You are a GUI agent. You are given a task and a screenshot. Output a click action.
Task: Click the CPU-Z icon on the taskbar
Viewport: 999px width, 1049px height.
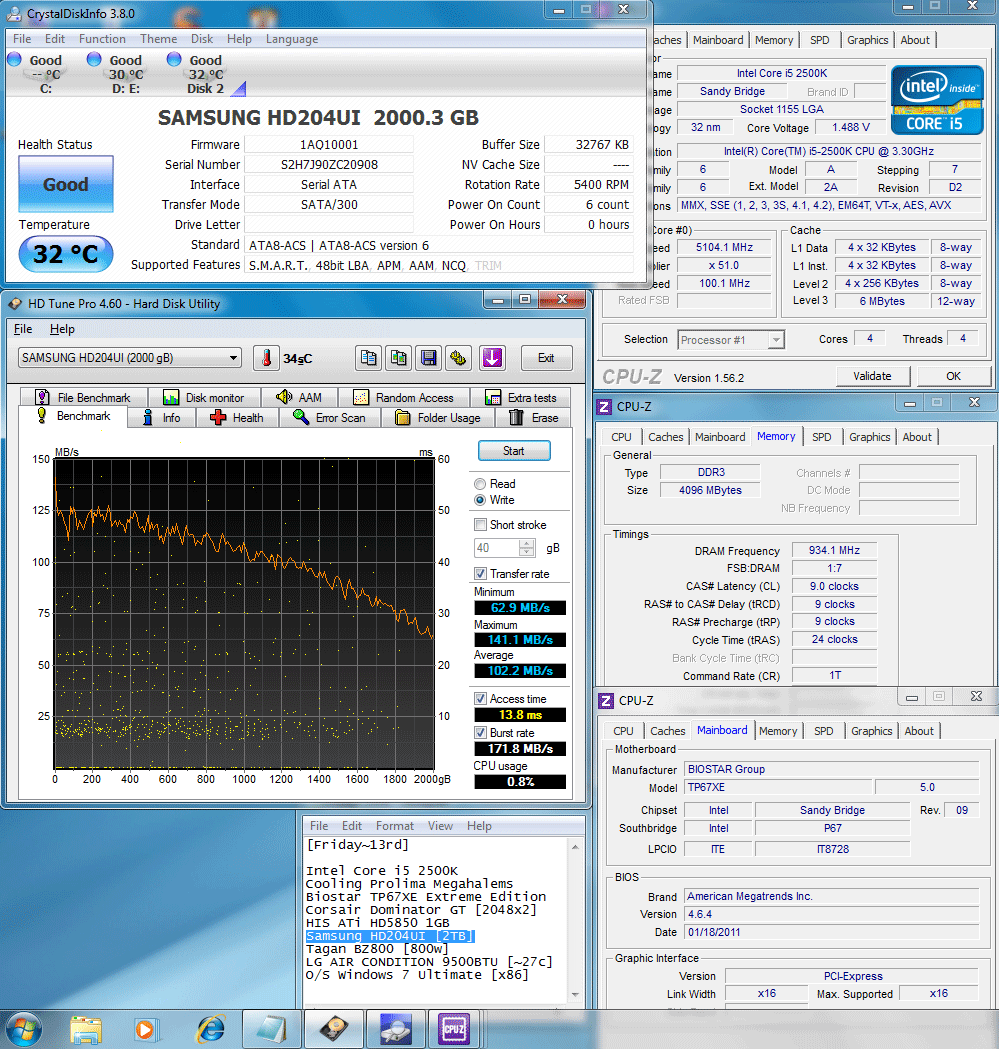(454, 1029)
